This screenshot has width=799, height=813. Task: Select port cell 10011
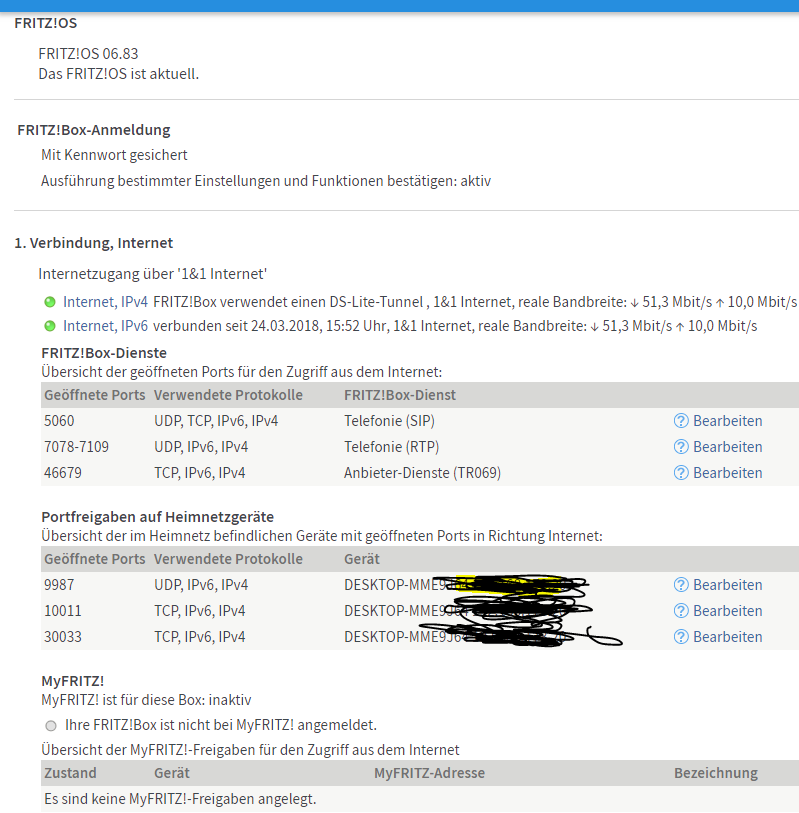(x=63, y=610)
